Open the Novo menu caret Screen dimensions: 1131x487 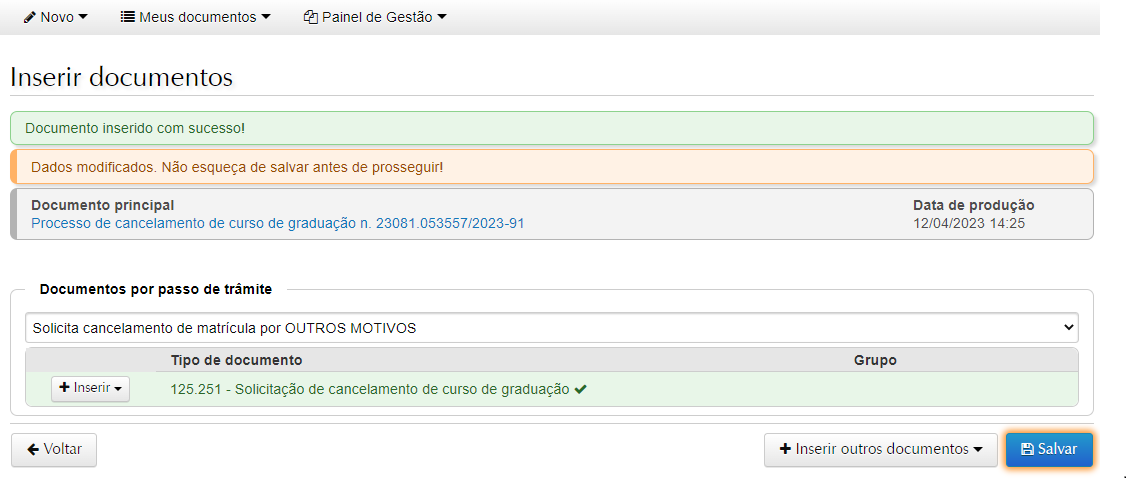coord(83,18)
